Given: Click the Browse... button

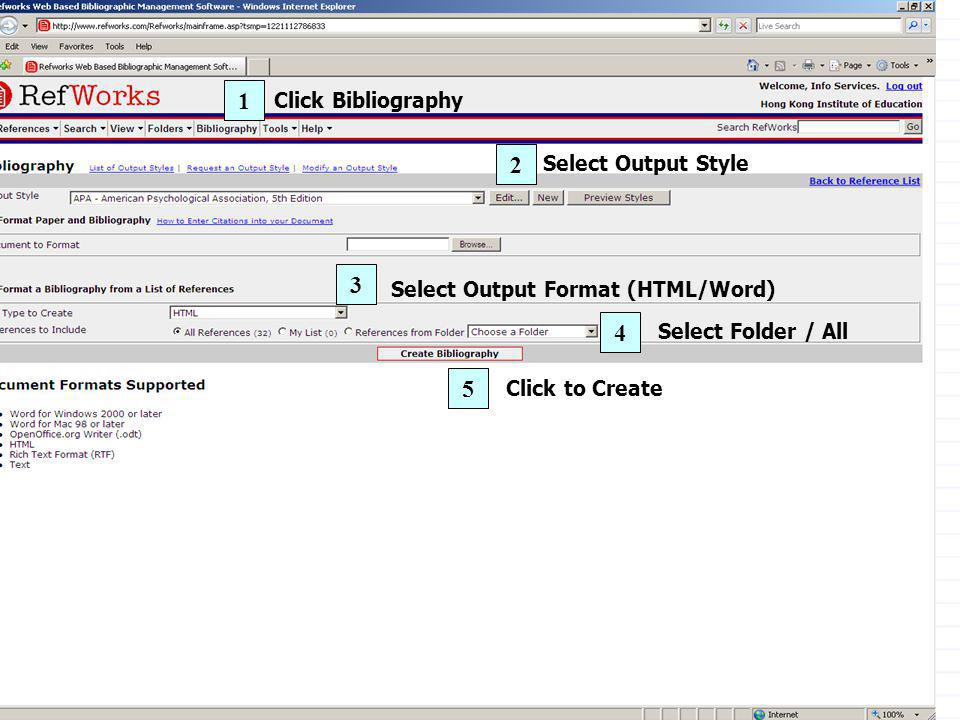Looking at the screenshot, I should (x=476, y=244).
